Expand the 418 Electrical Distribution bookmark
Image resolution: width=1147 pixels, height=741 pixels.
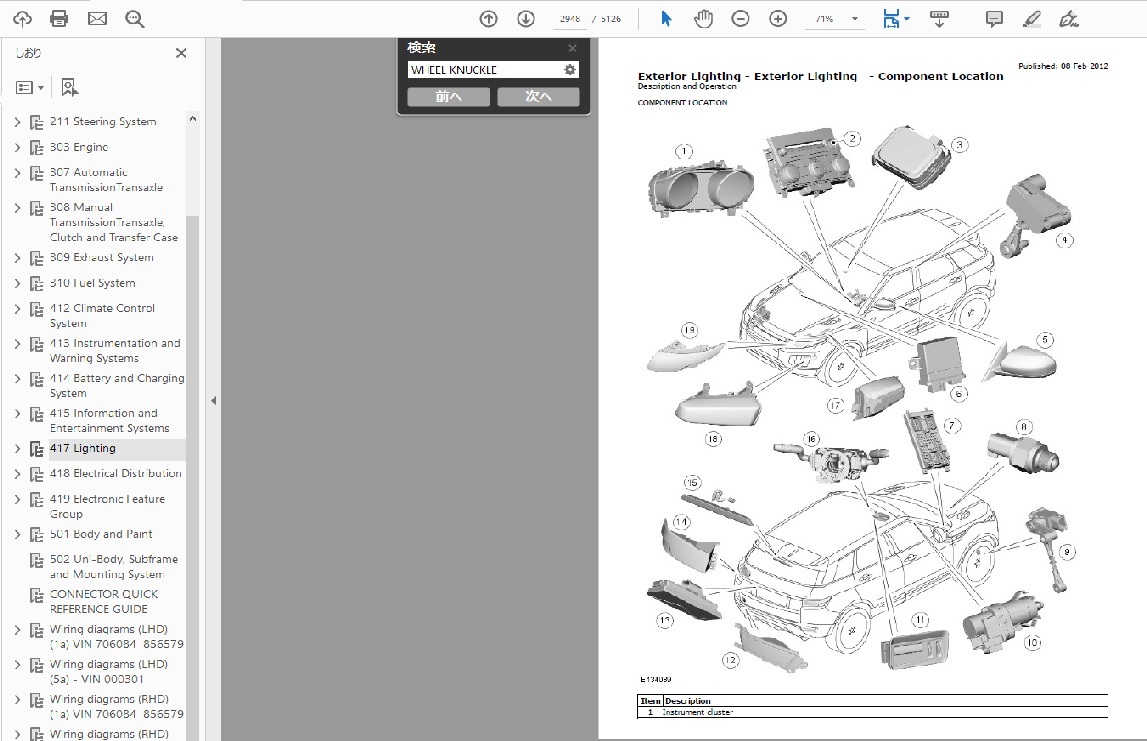(x=18, y=474)
